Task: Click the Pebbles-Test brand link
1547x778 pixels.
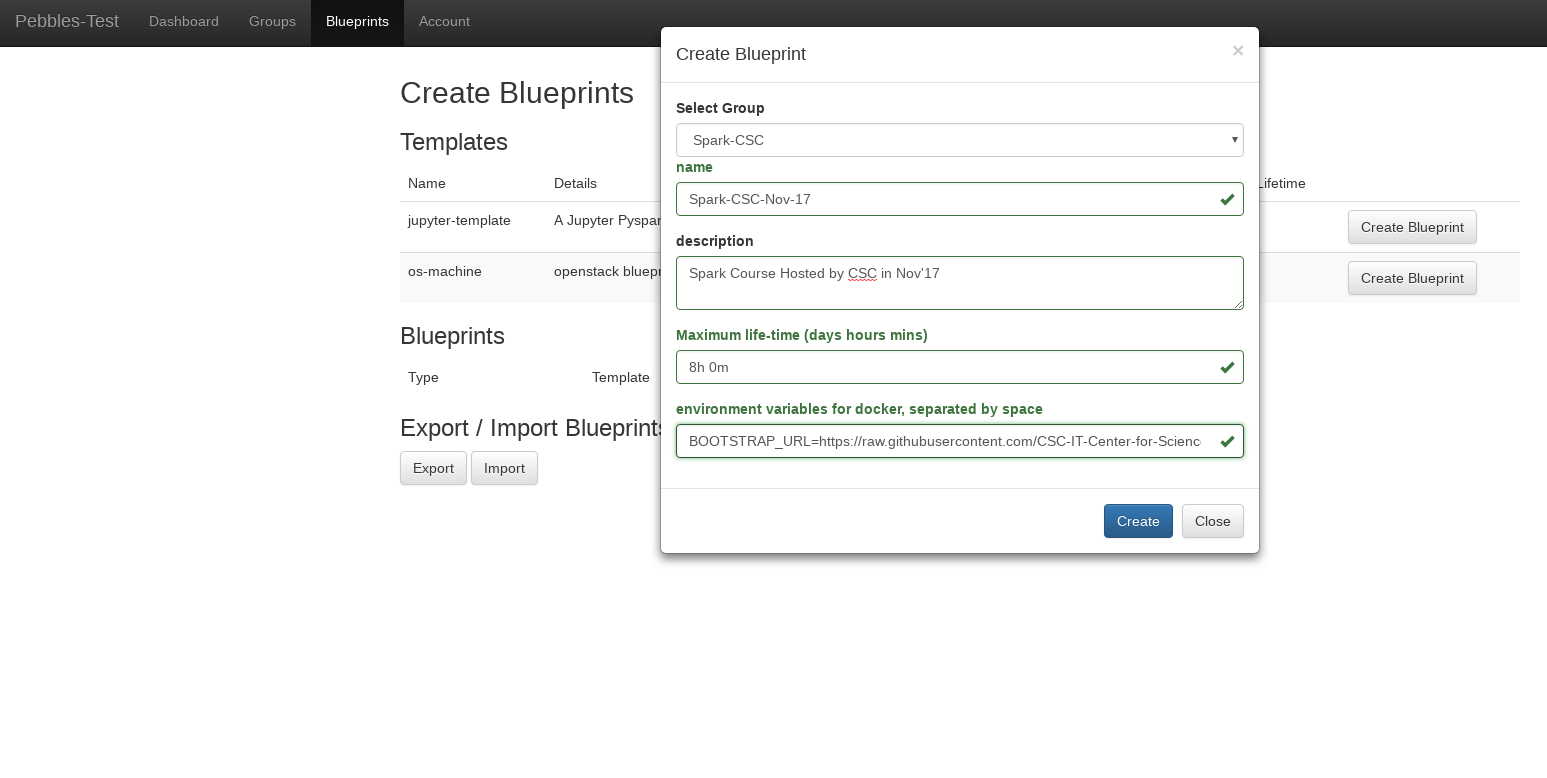Action: pyautogui.click(x=67, y=21)
